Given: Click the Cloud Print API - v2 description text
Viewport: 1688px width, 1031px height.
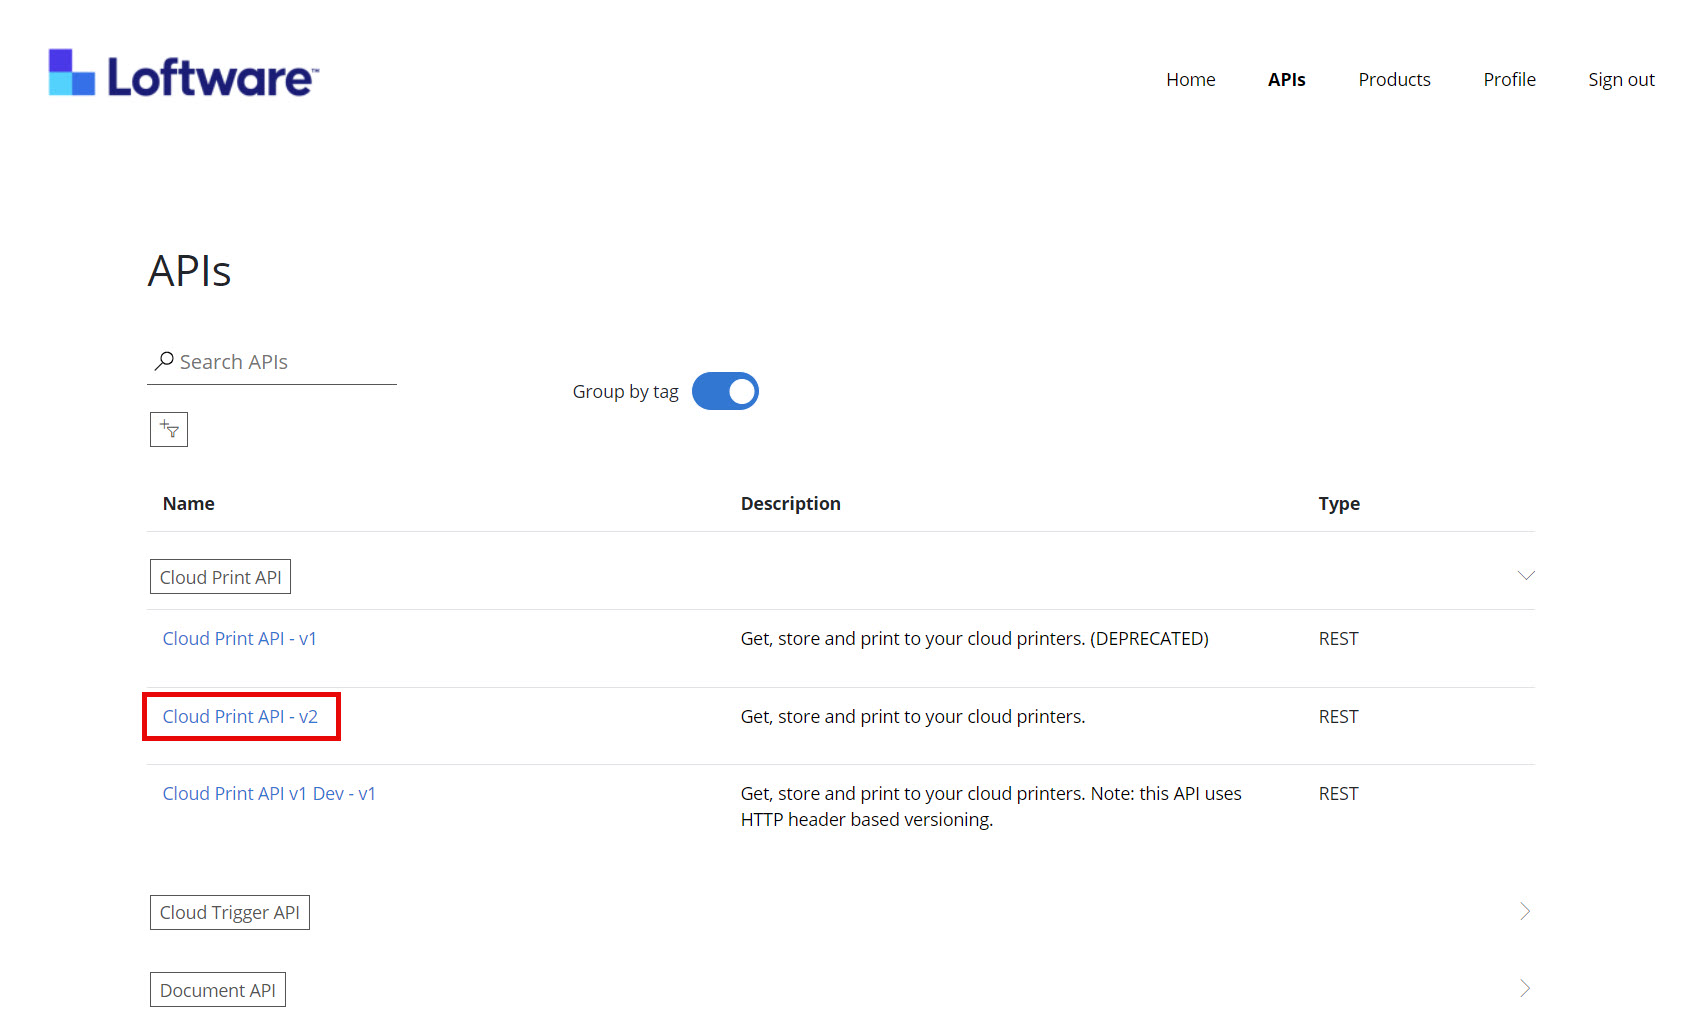Looking at the screenshot, I should click(x=913, y=716).
